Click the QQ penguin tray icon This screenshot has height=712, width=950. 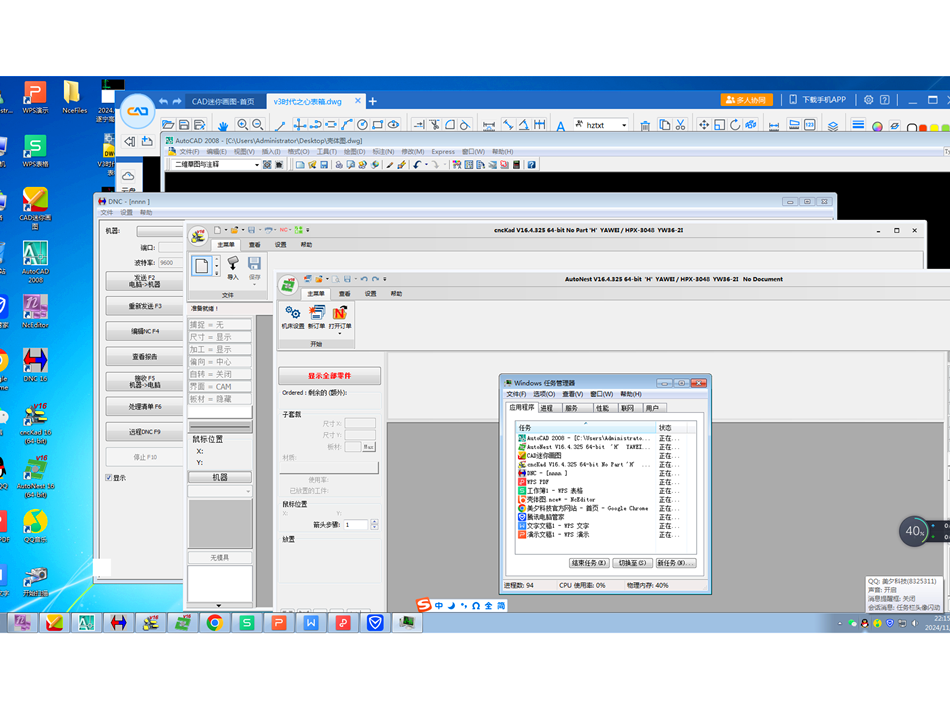pos(865,623)
